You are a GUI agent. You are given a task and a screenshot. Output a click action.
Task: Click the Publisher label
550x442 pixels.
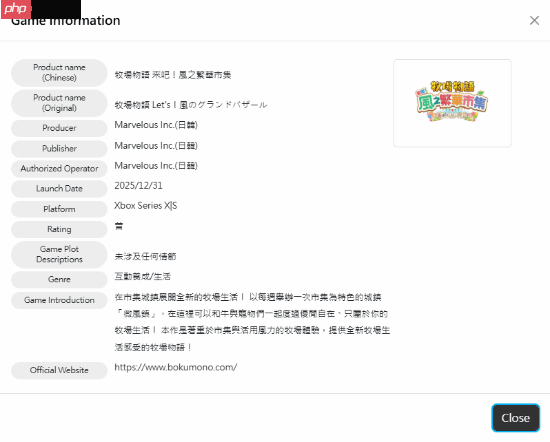click(x=59, y=149)
